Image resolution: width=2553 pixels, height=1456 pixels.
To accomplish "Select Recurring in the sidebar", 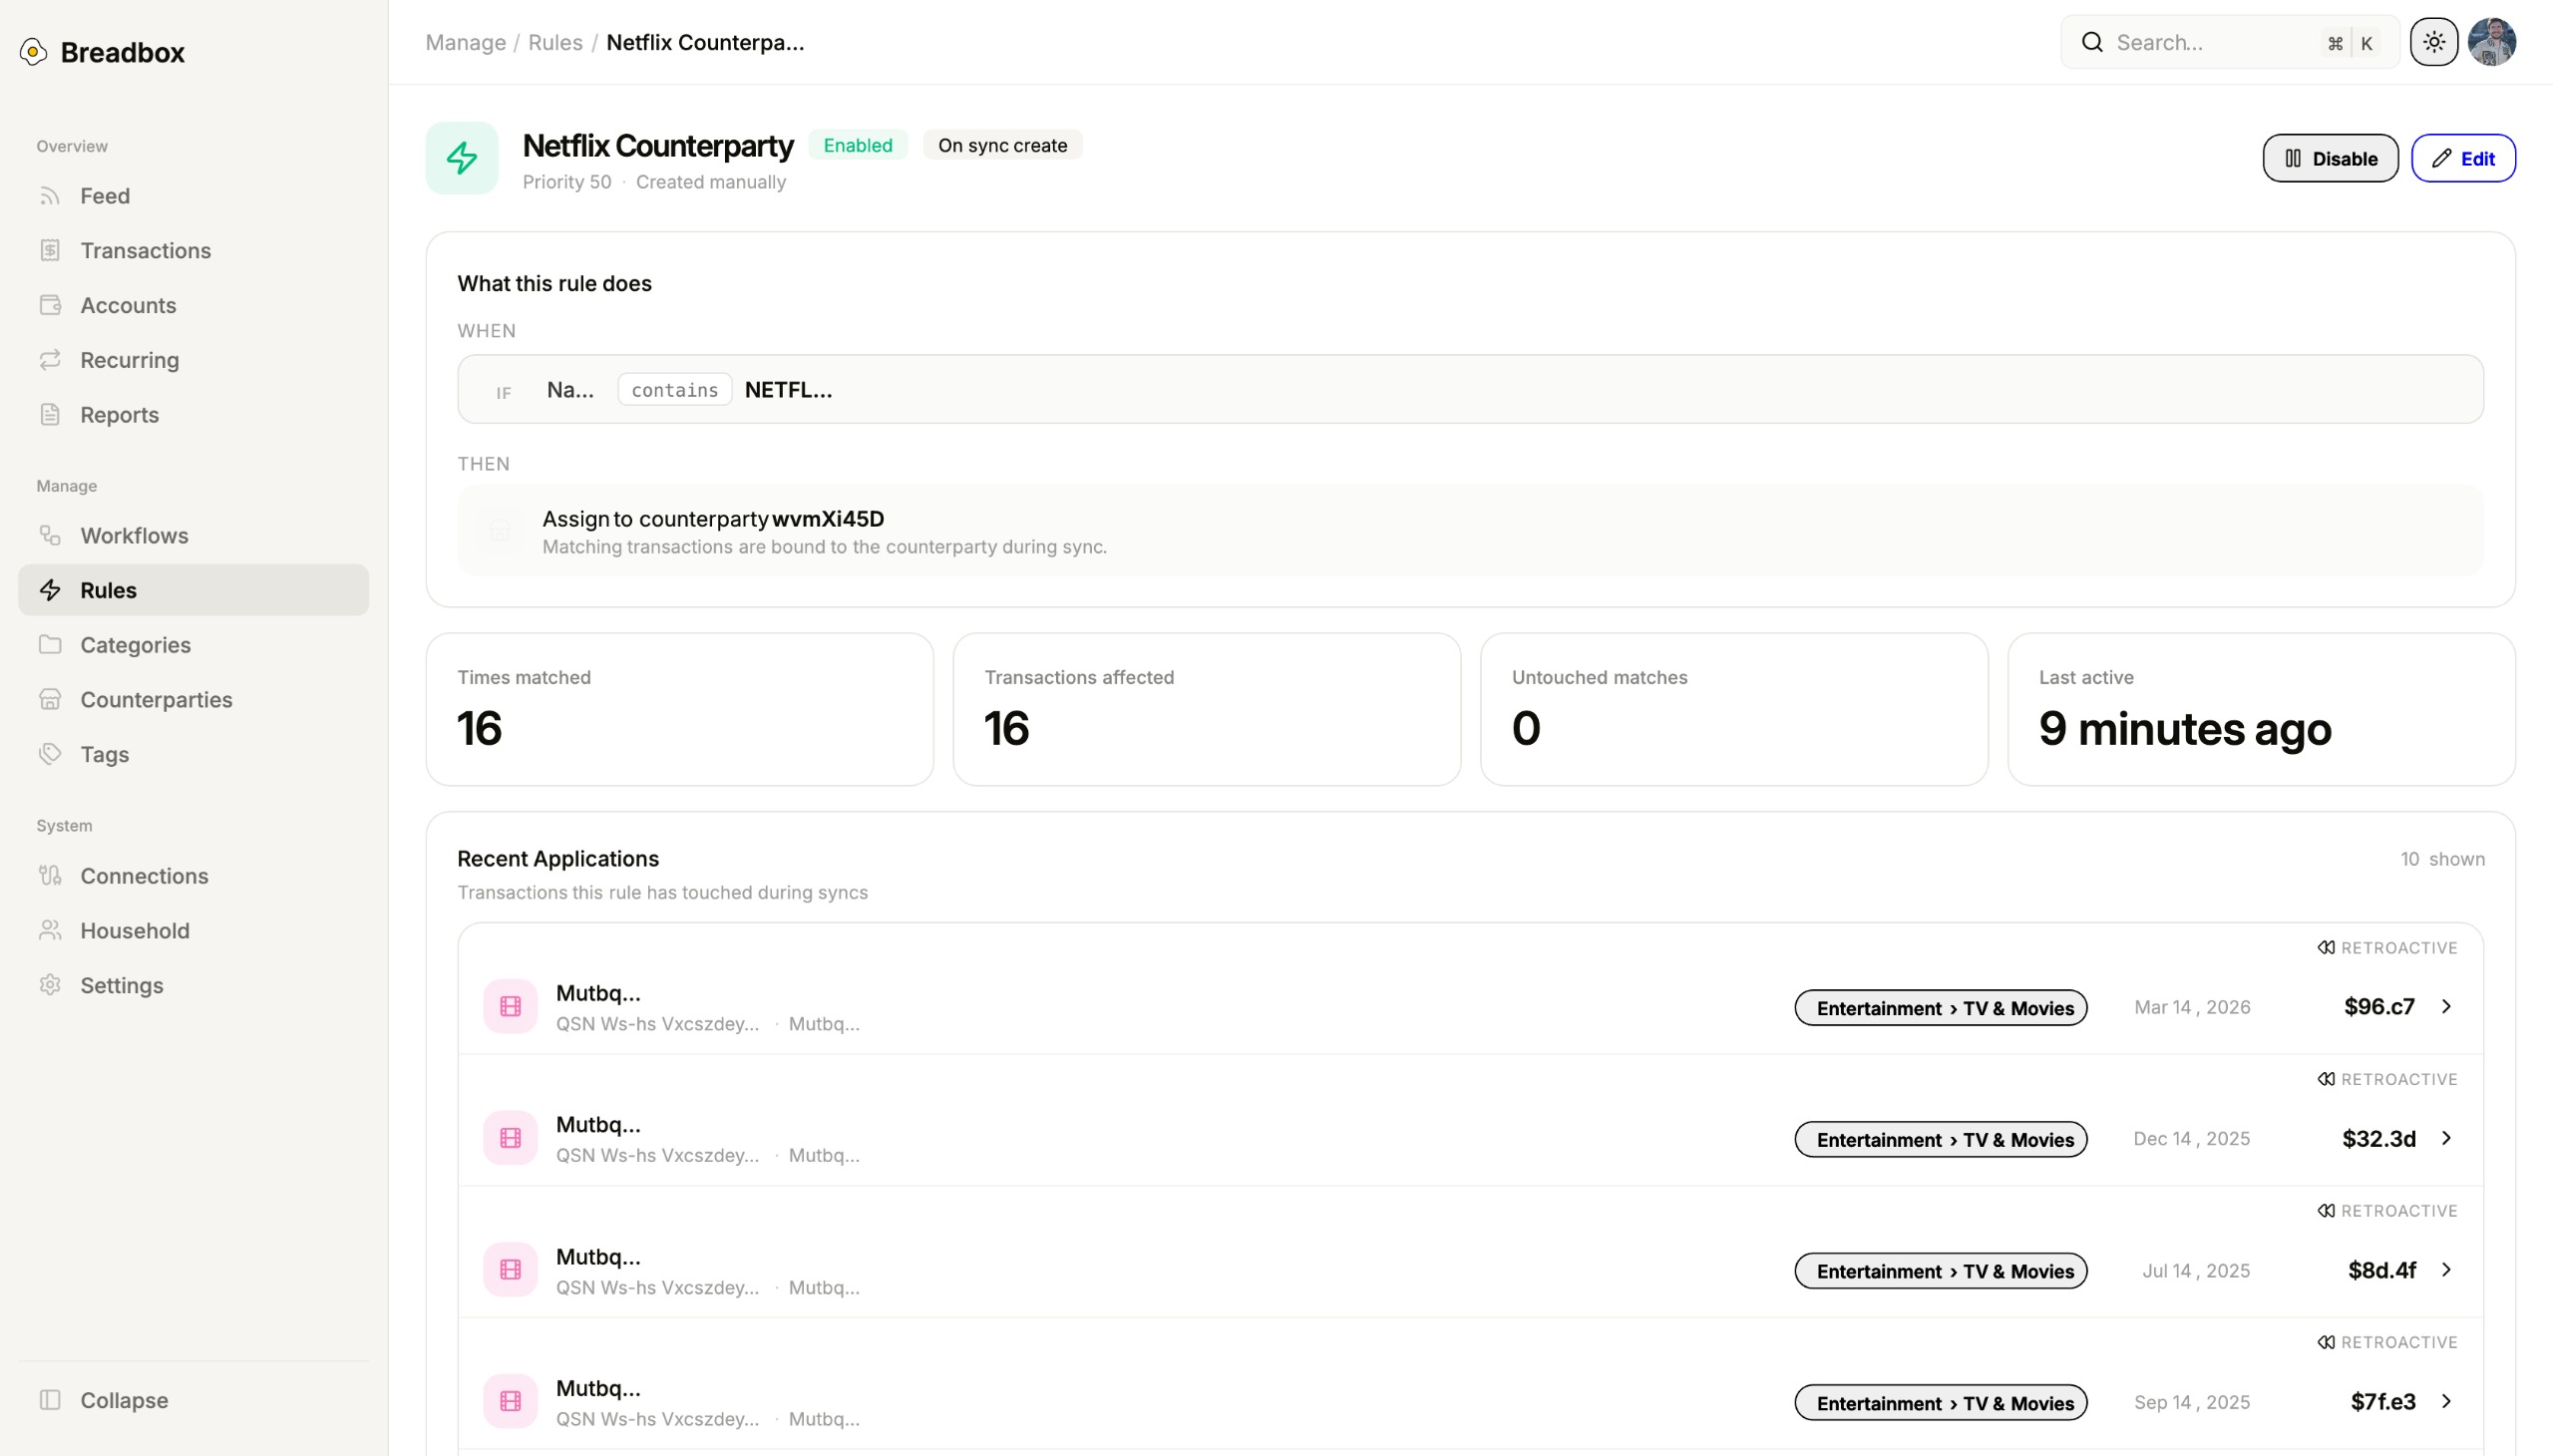I will (x=193, y=360).
